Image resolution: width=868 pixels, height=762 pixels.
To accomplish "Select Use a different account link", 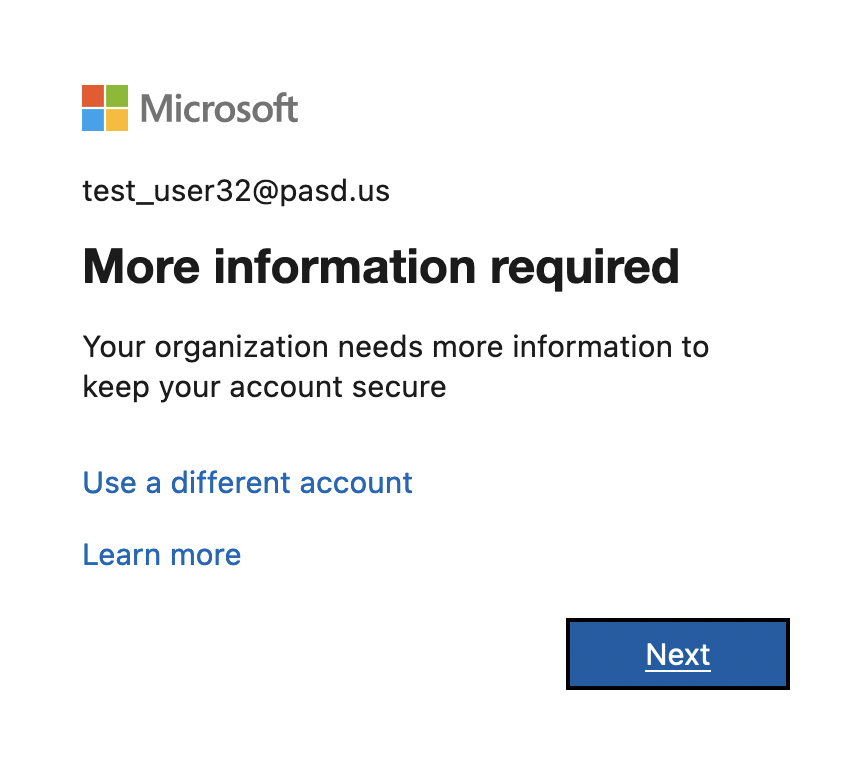I will [247, 483].
